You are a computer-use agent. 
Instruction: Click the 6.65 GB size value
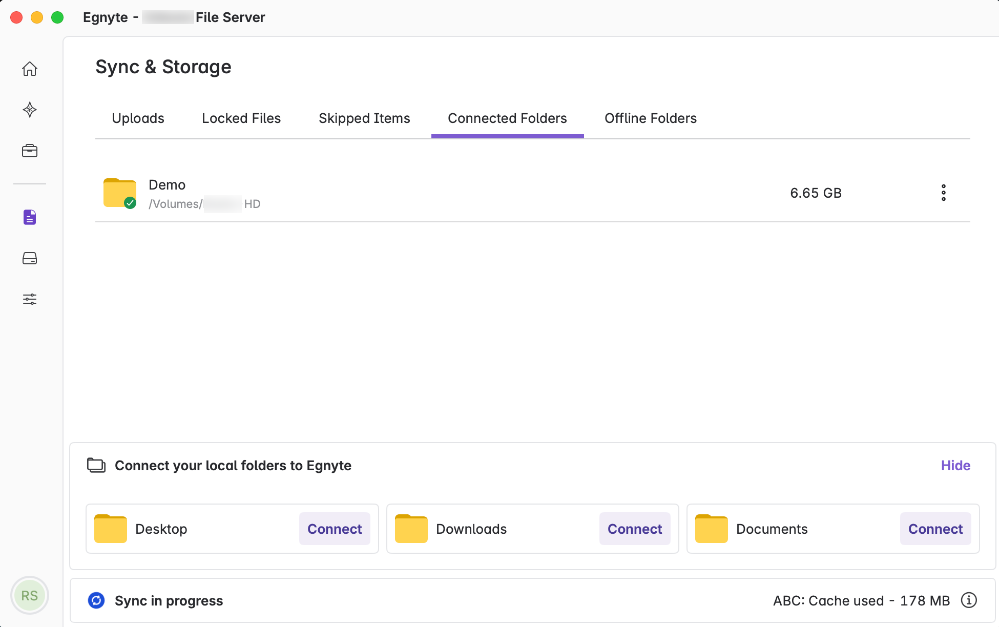coord(816,193)
